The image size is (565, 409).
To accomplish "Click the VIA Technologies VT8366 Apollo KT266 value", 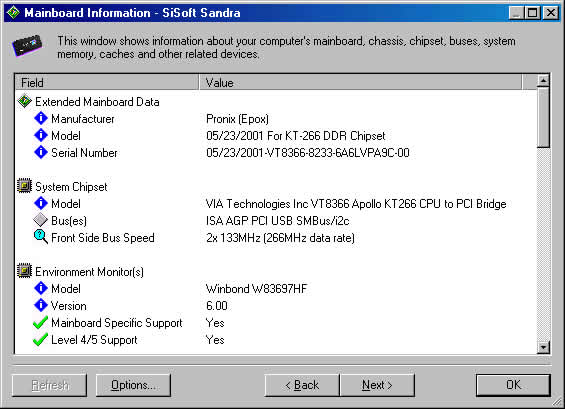I will [356, 204].
